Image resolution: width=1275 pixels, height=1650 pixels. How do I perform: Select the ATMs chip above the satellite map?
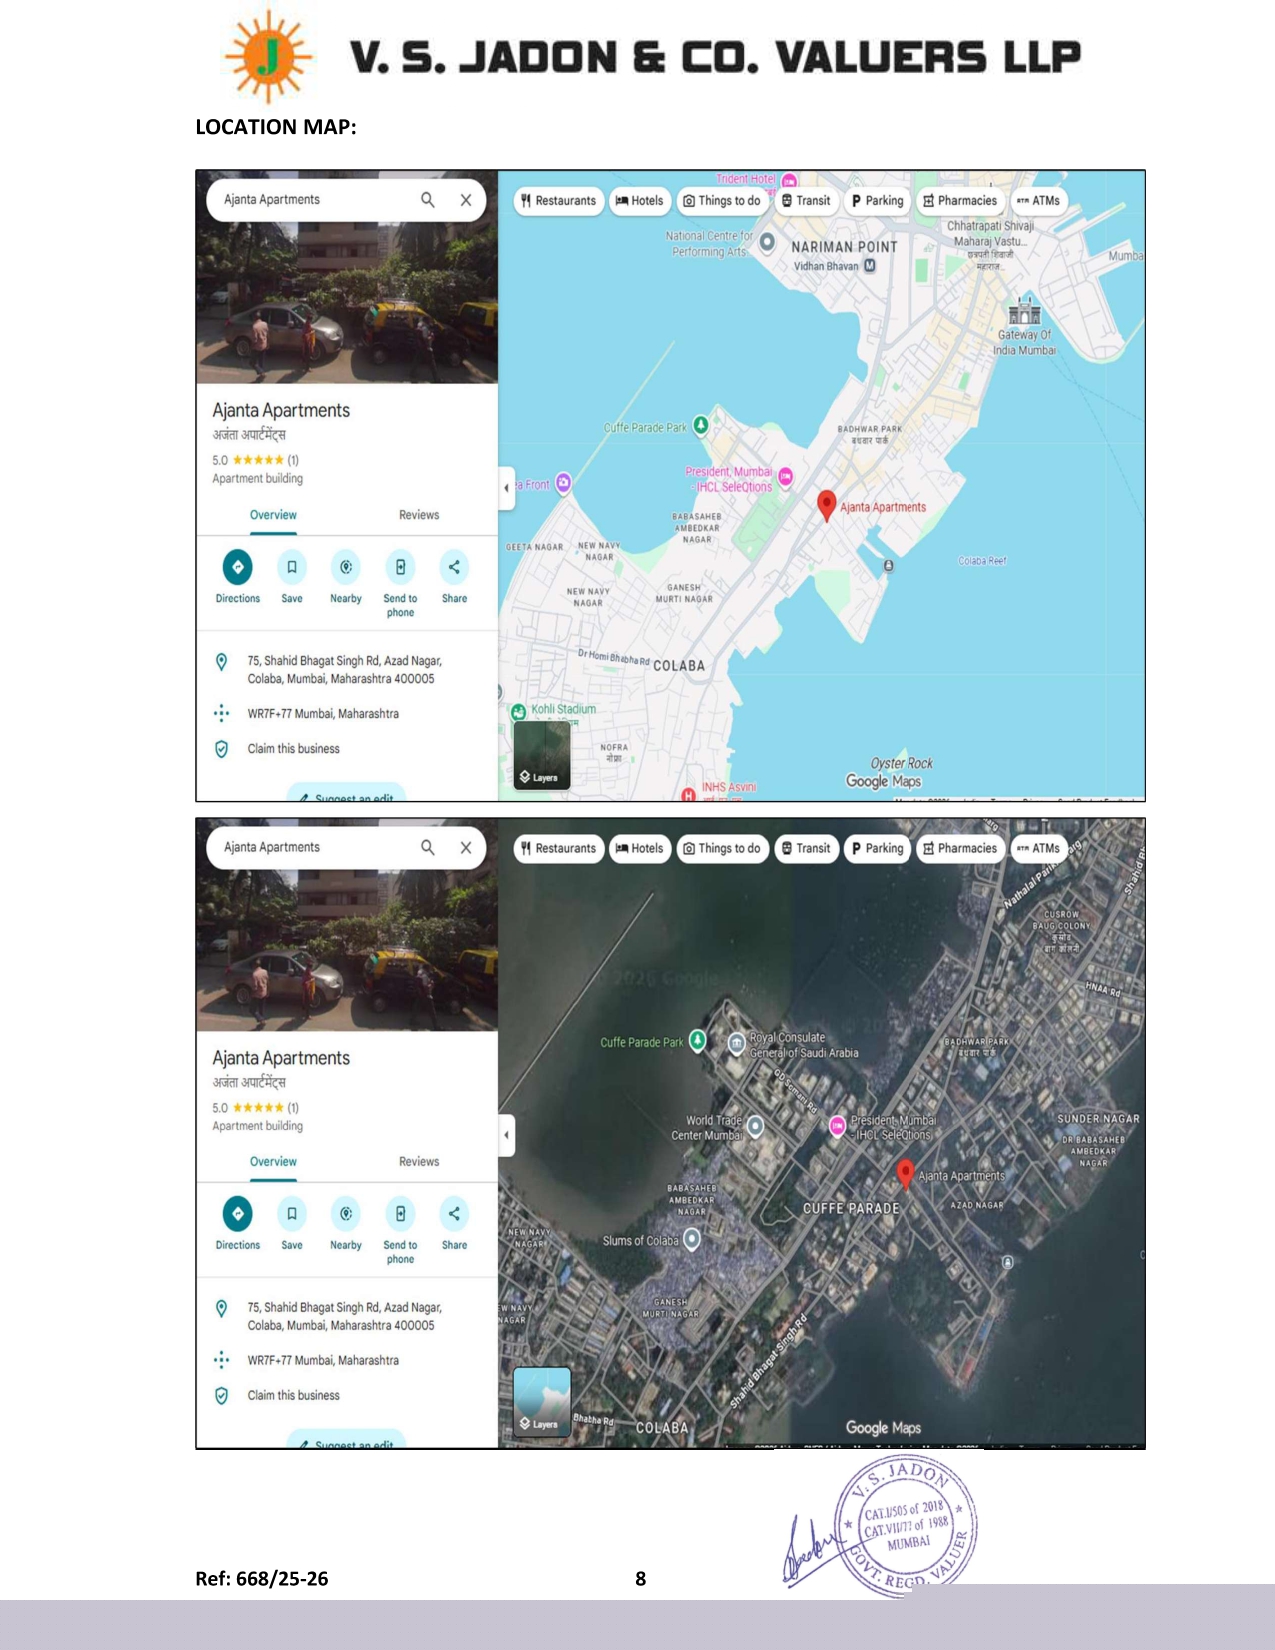1039,848
